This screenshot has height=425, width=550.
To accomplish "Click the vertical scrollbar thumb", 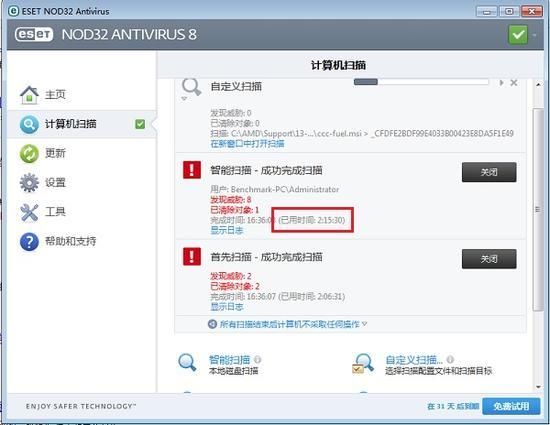I will [x=538, y=209].
